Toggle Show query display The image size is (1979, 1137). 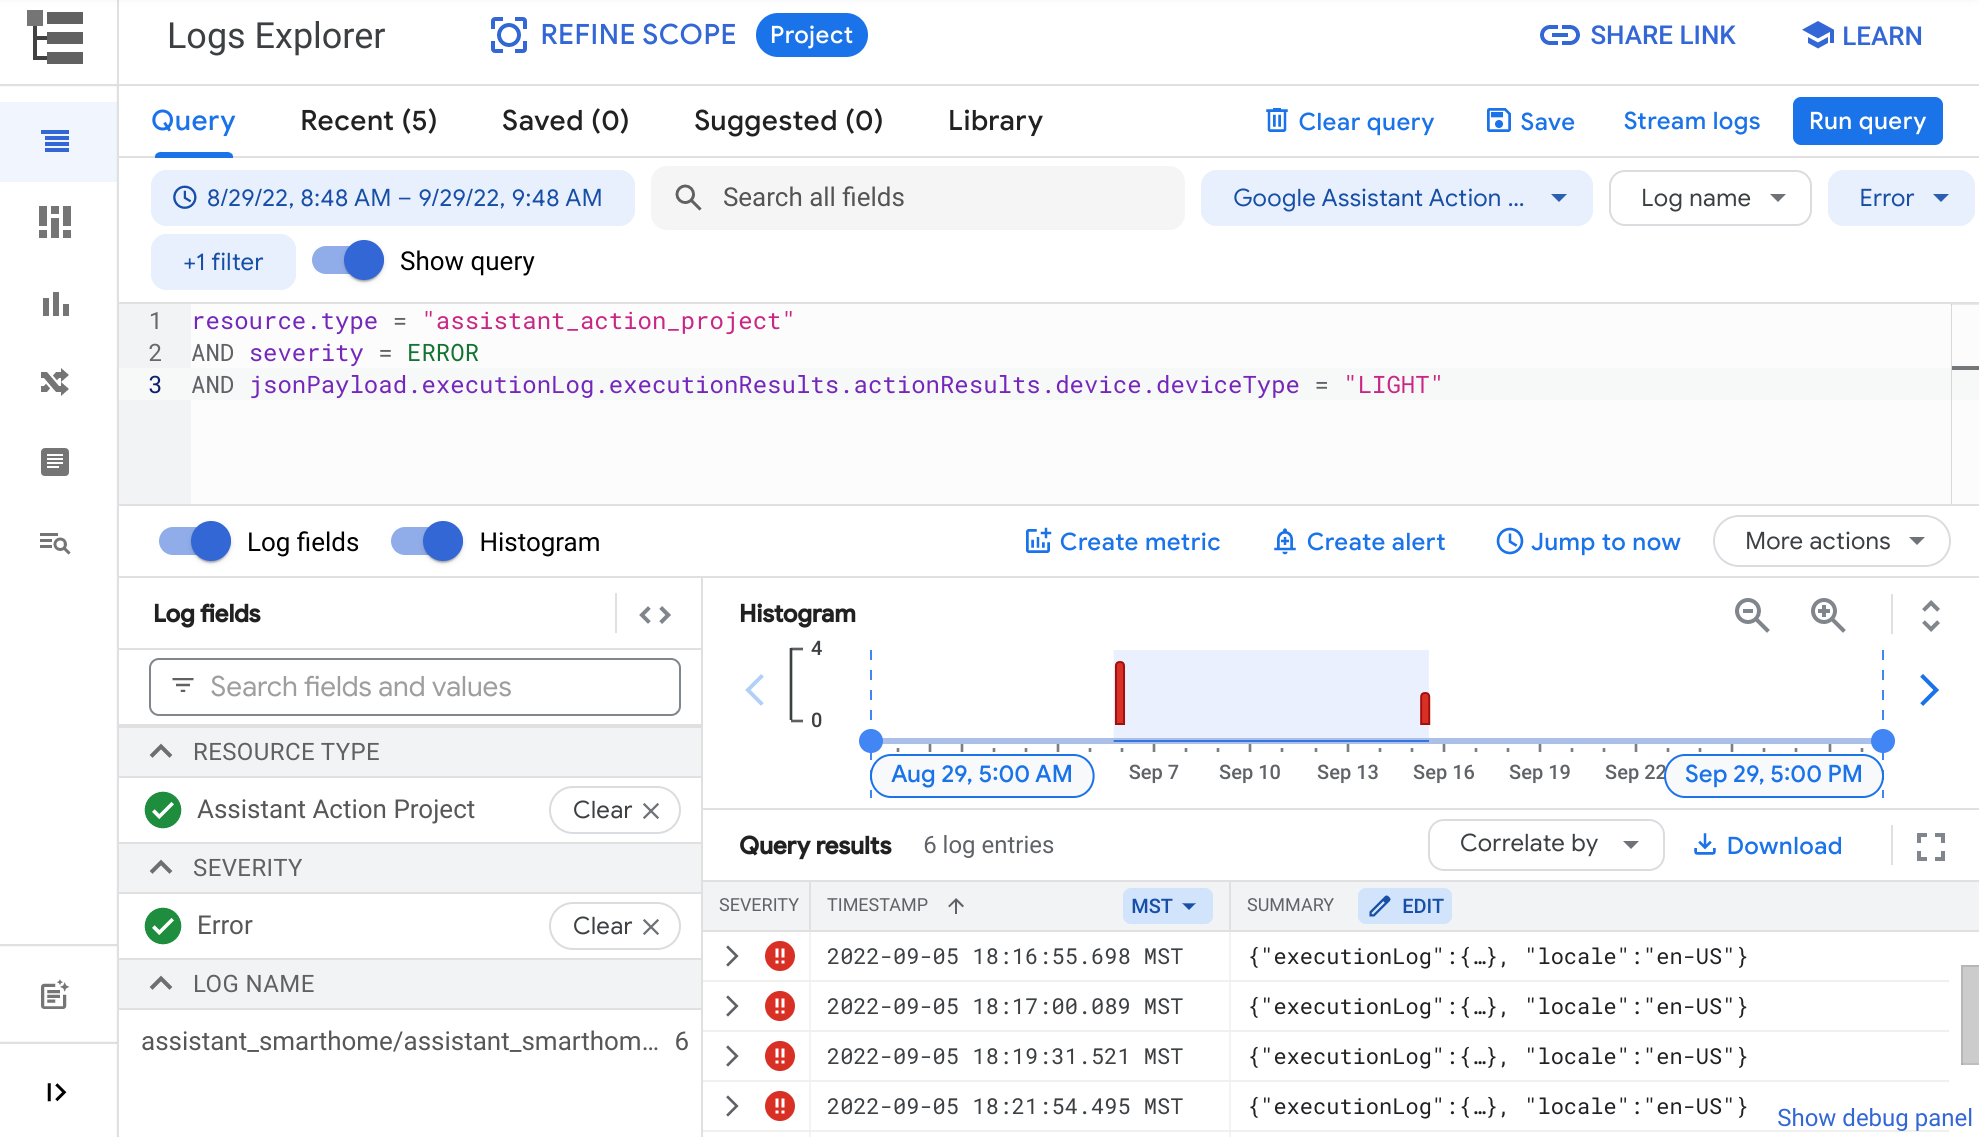tap(347, 261)
